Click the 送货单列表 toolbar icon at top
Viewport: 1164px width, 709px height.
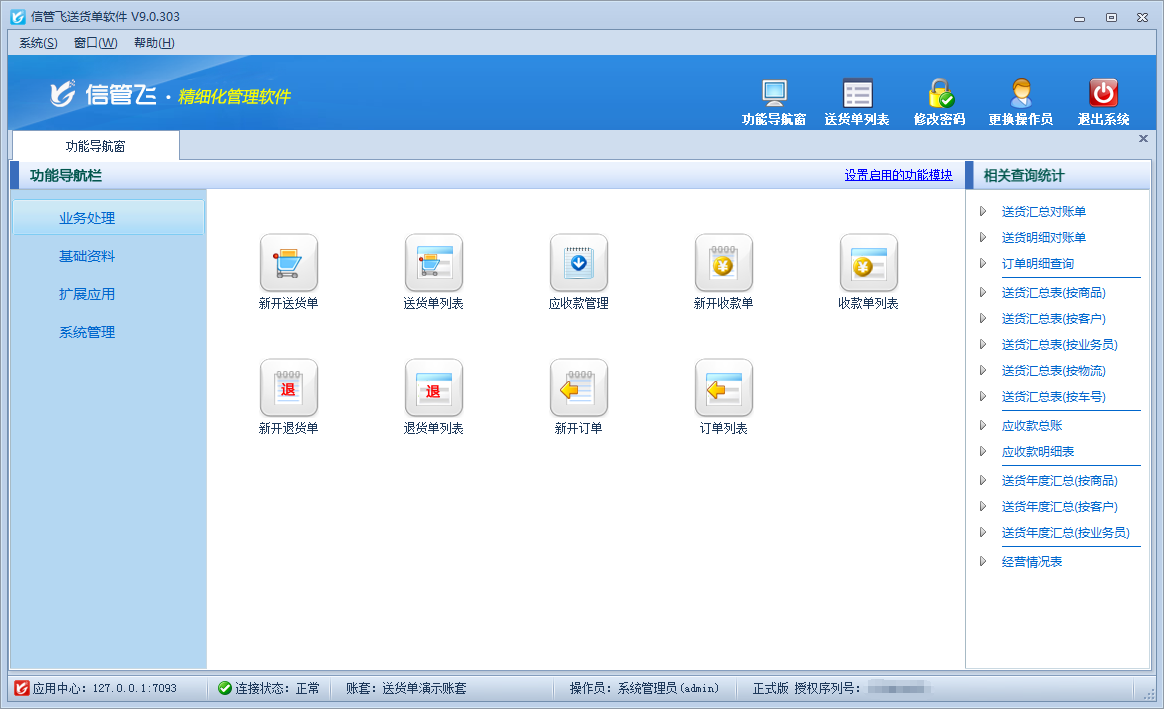pyautogui.click(x=857, y=94)
